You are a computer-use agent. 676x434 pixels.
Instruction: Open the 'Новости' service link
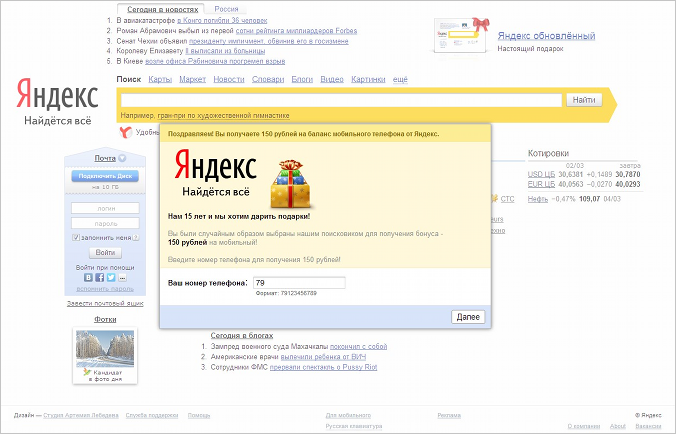point(229,79)
